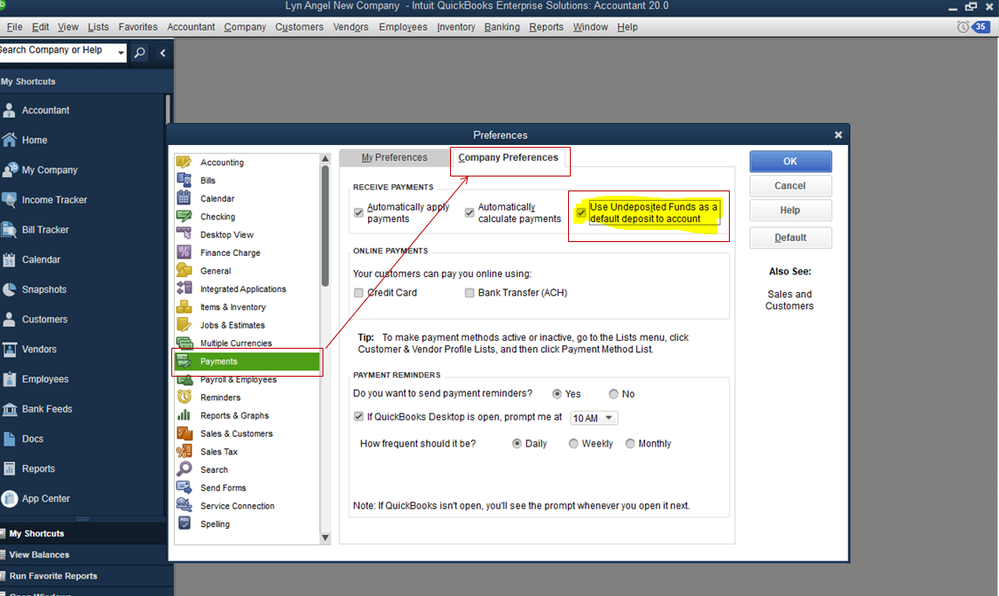Click the Spelling icon
Screen dimensions: 999x596
pyautogui.click(x=184, y=523)
